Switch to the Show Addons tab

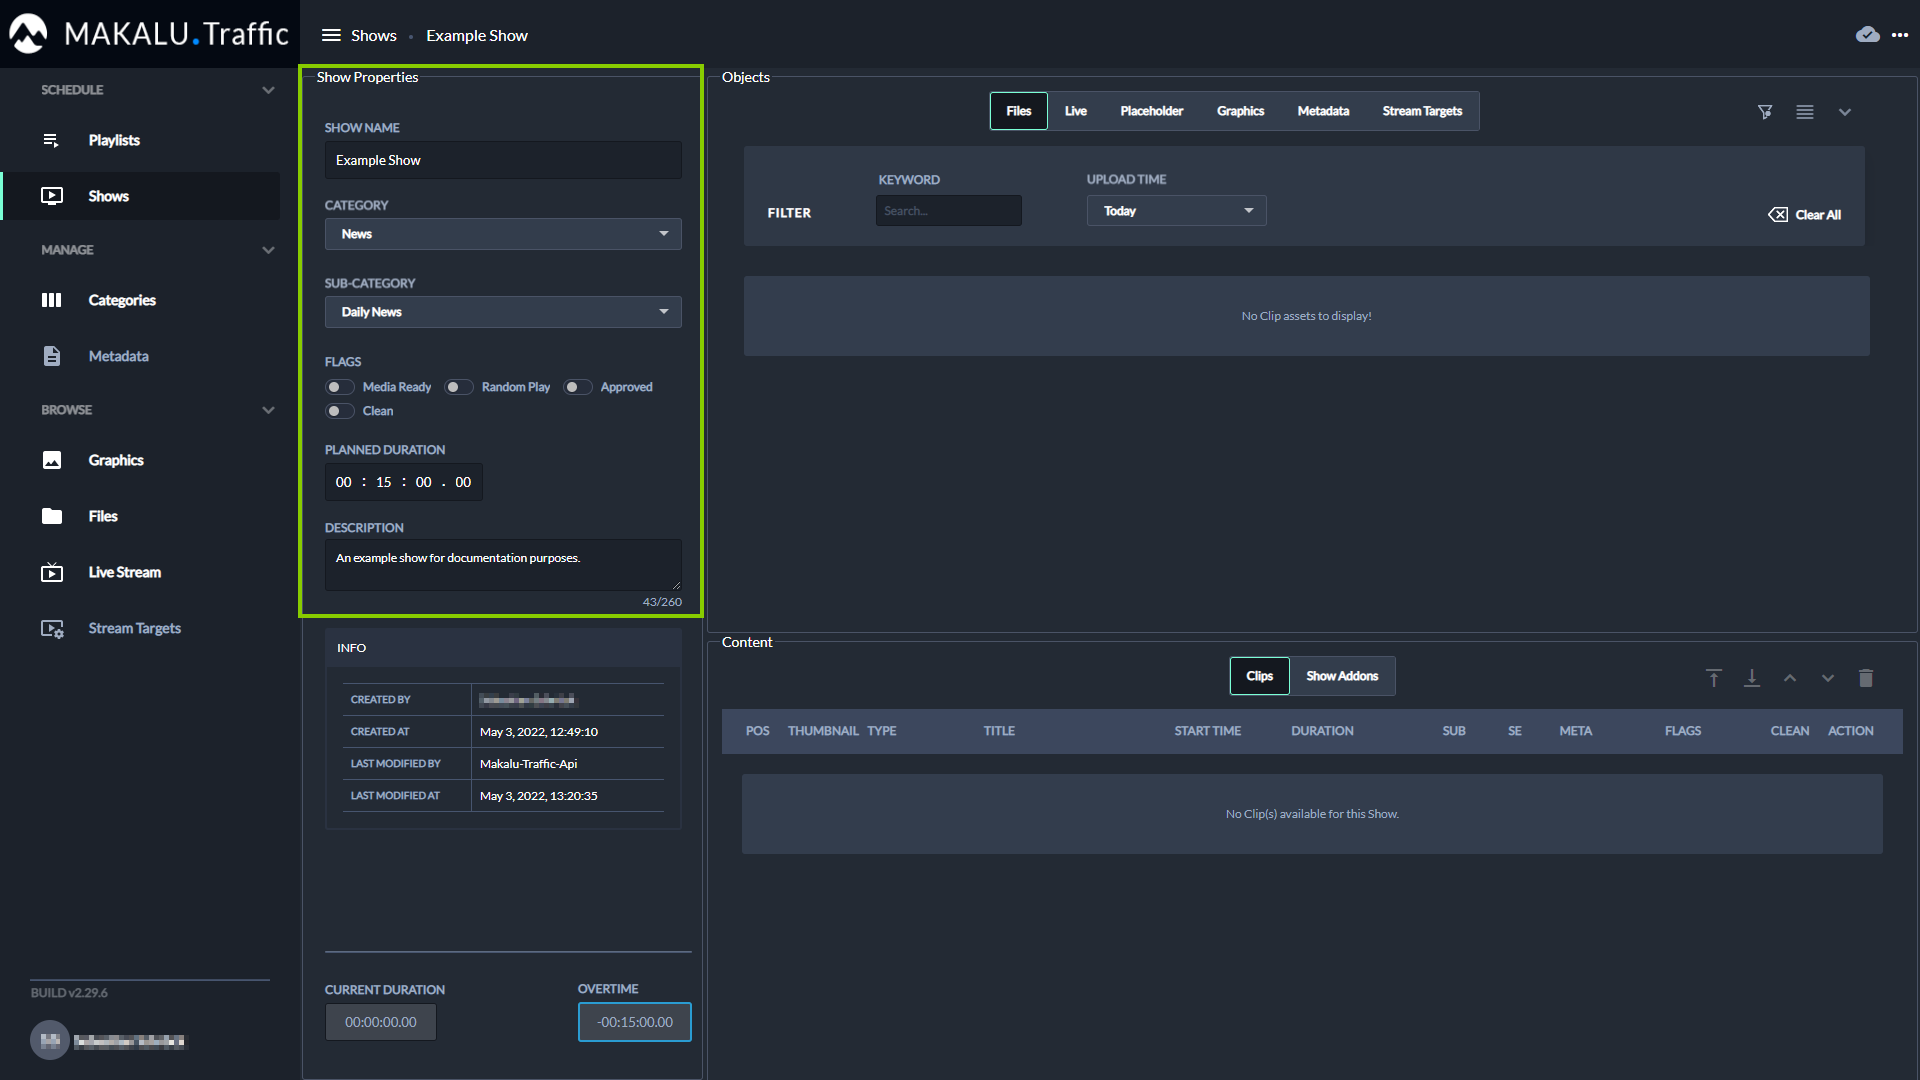click(x=1342, y=676)
